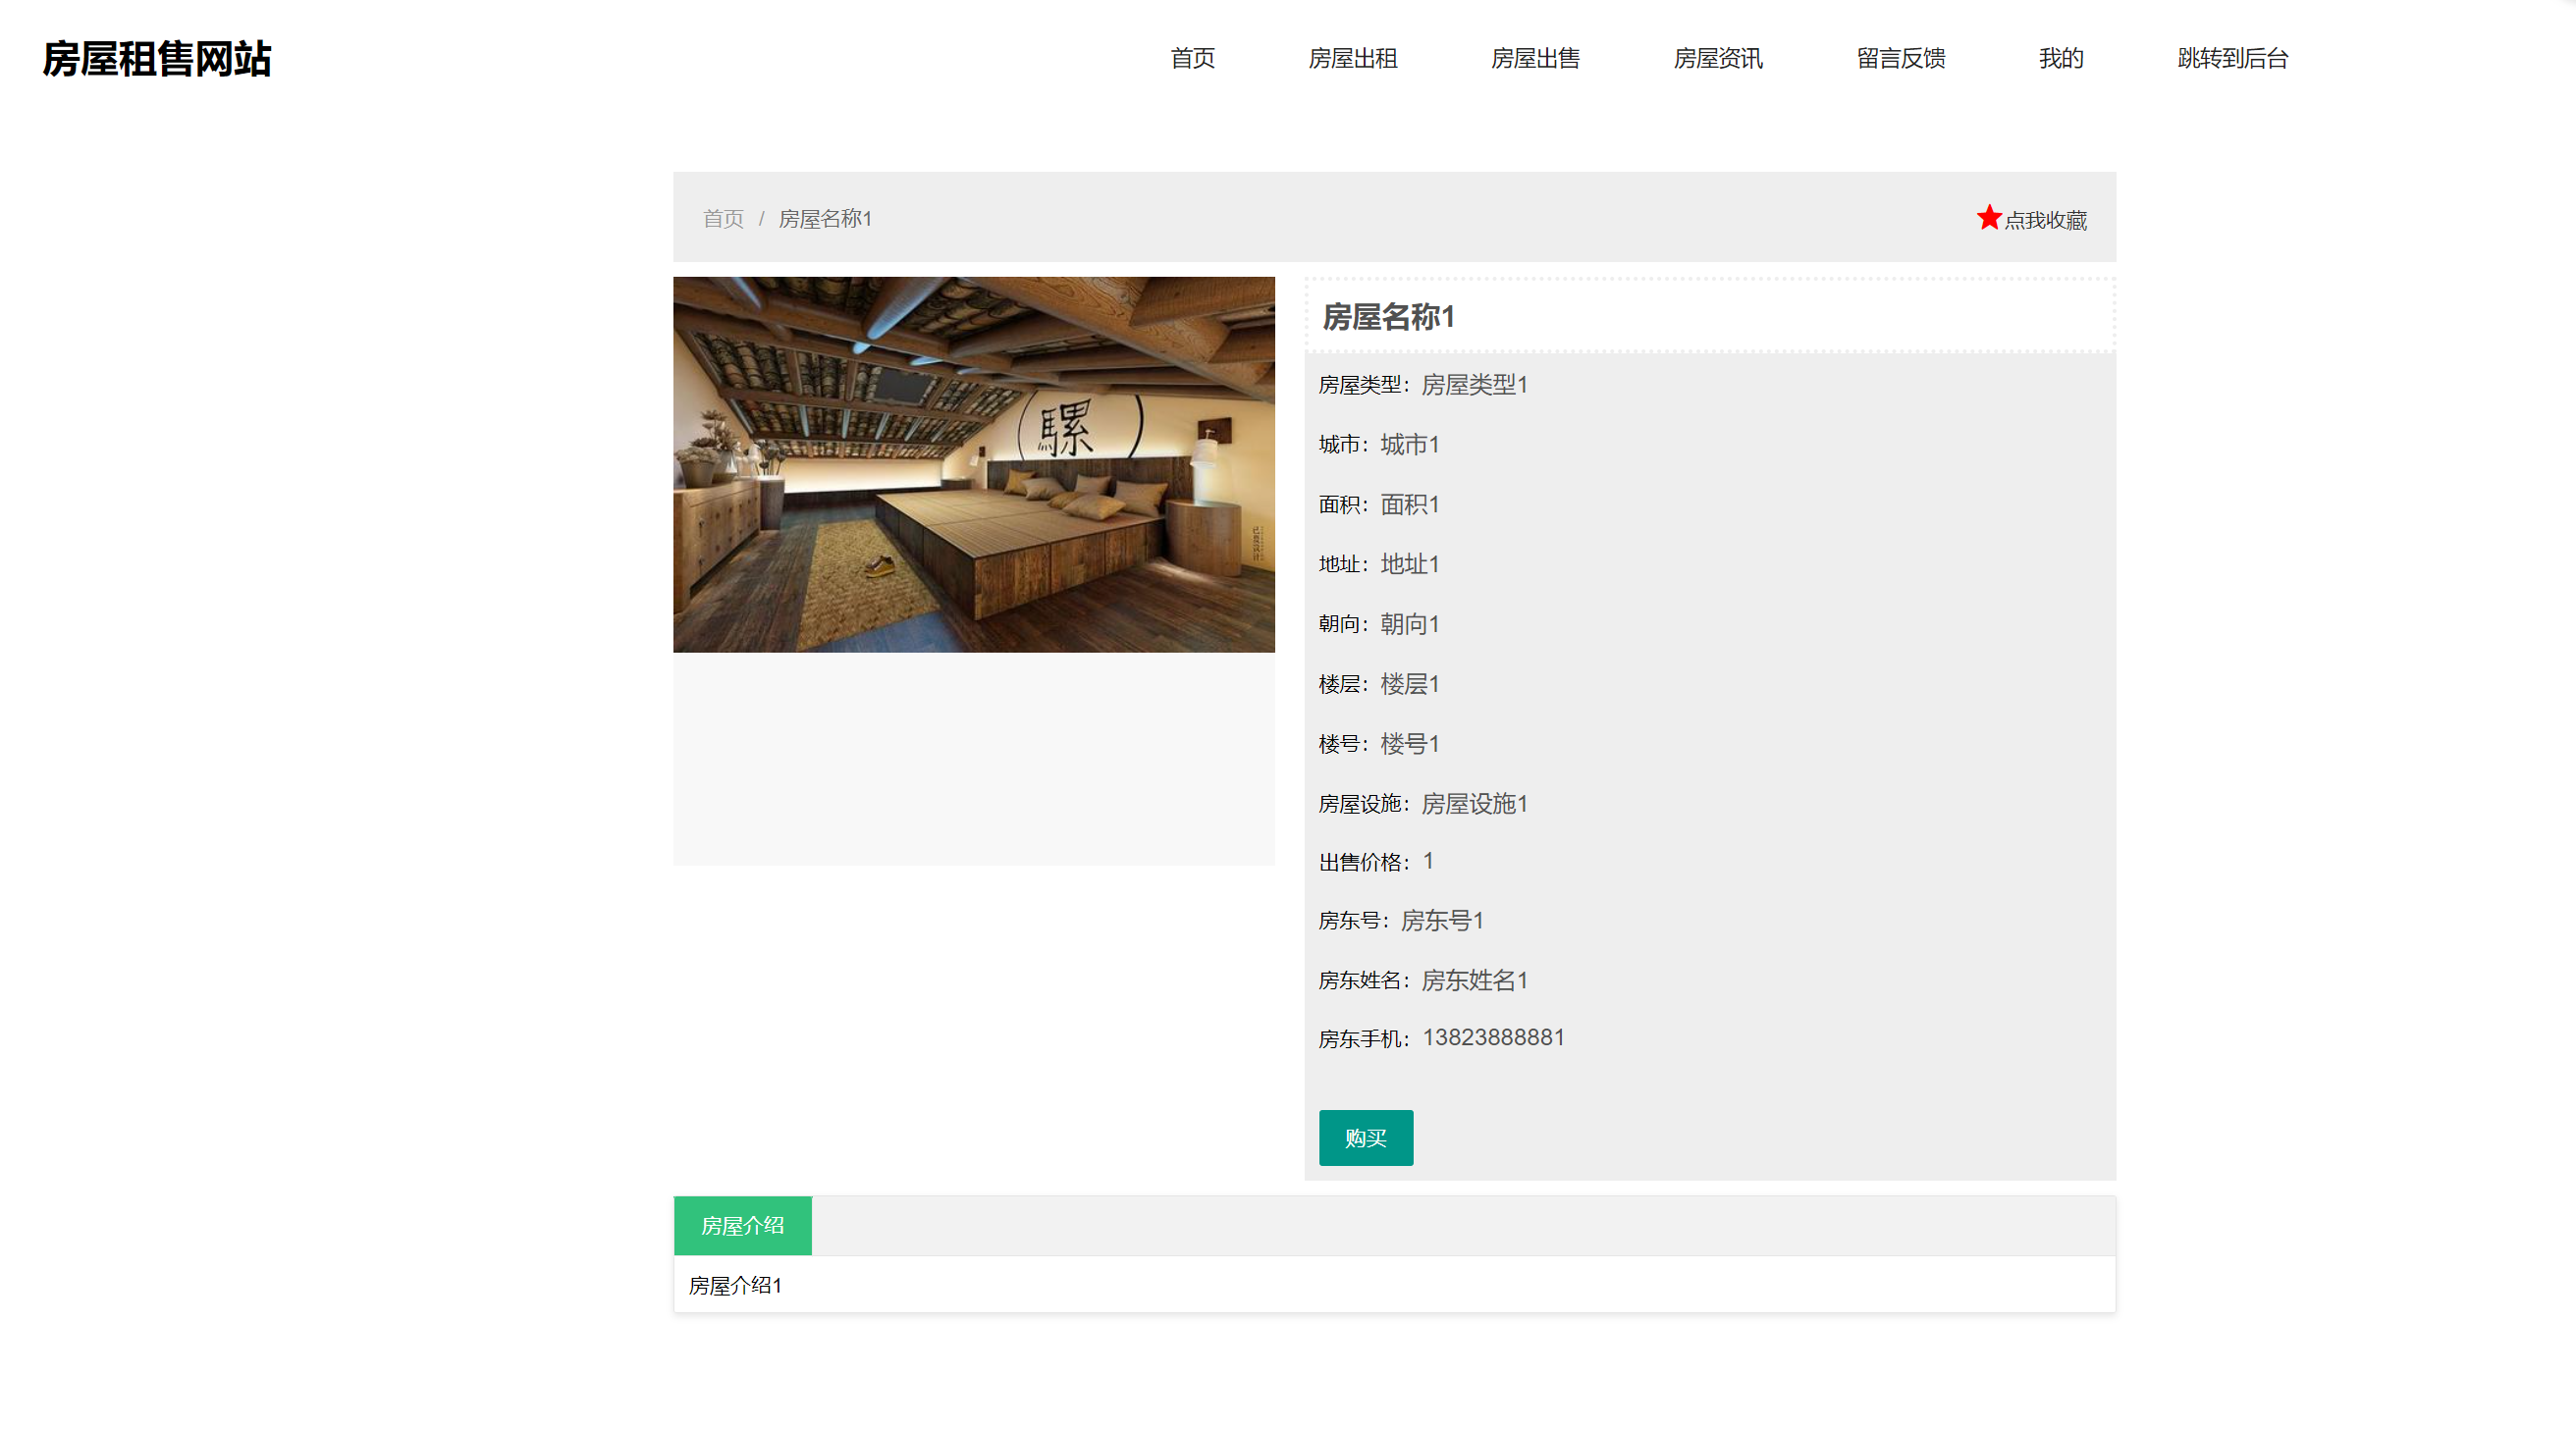Click the 房屋名称1 breadcrumb entry

pyautogui.click(x=825, y=218)
